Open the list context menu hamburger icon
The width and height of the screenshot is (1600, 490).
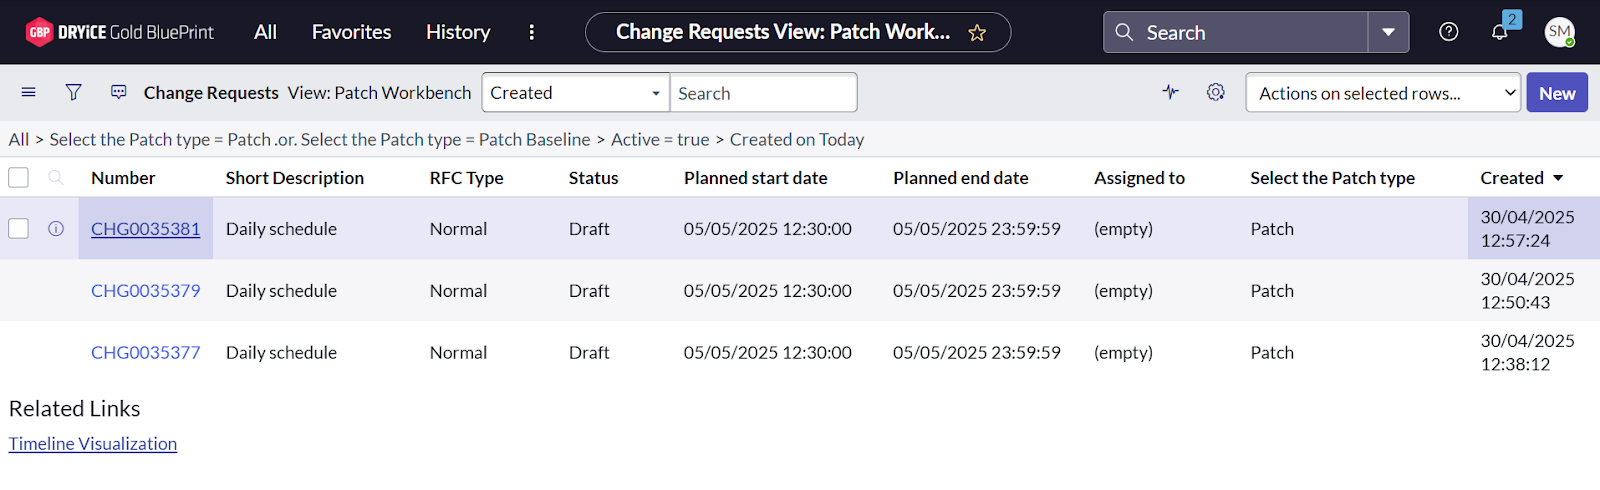tap(29, 93)
